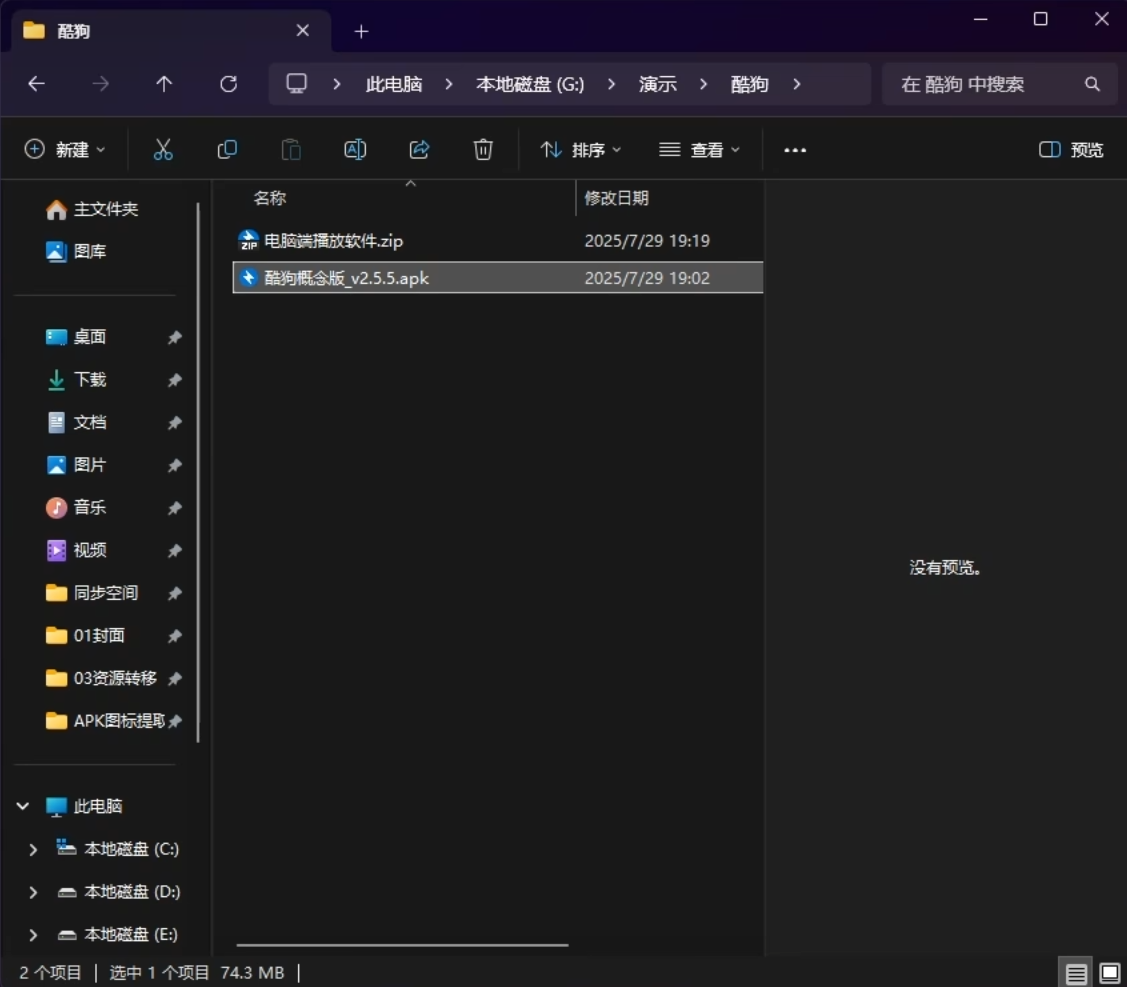Open the 新建 dropdown
Screen dimensions: 1127x987
pos(66,149)
